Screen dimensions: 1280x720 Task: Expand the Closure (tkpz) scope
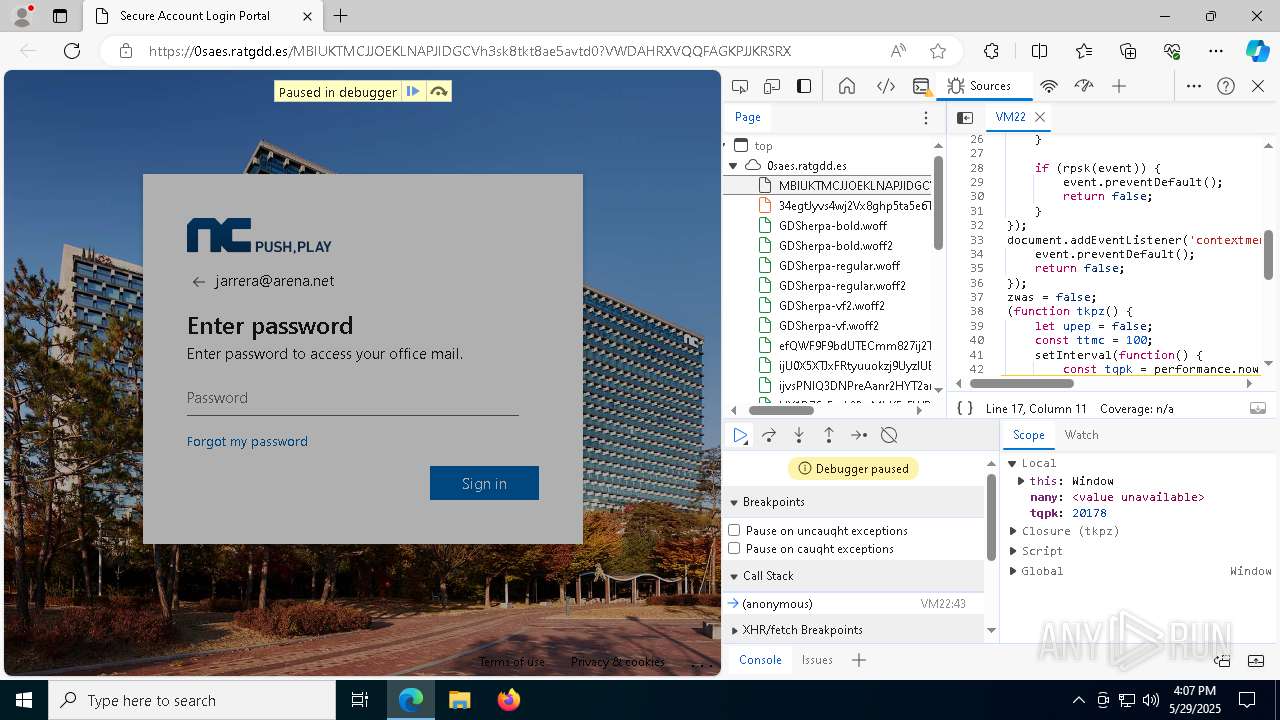tap(1012, 531)
